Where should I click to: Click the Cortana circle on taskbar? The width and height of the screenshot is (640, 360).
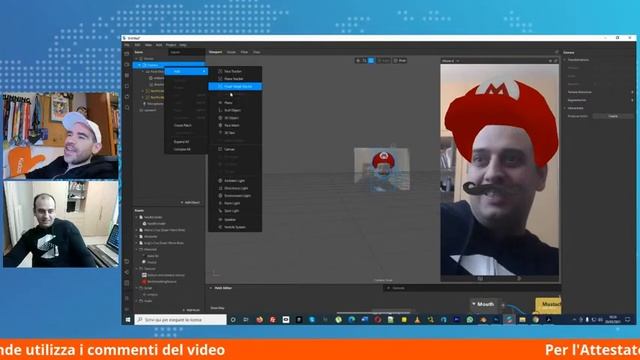[233, 320]
